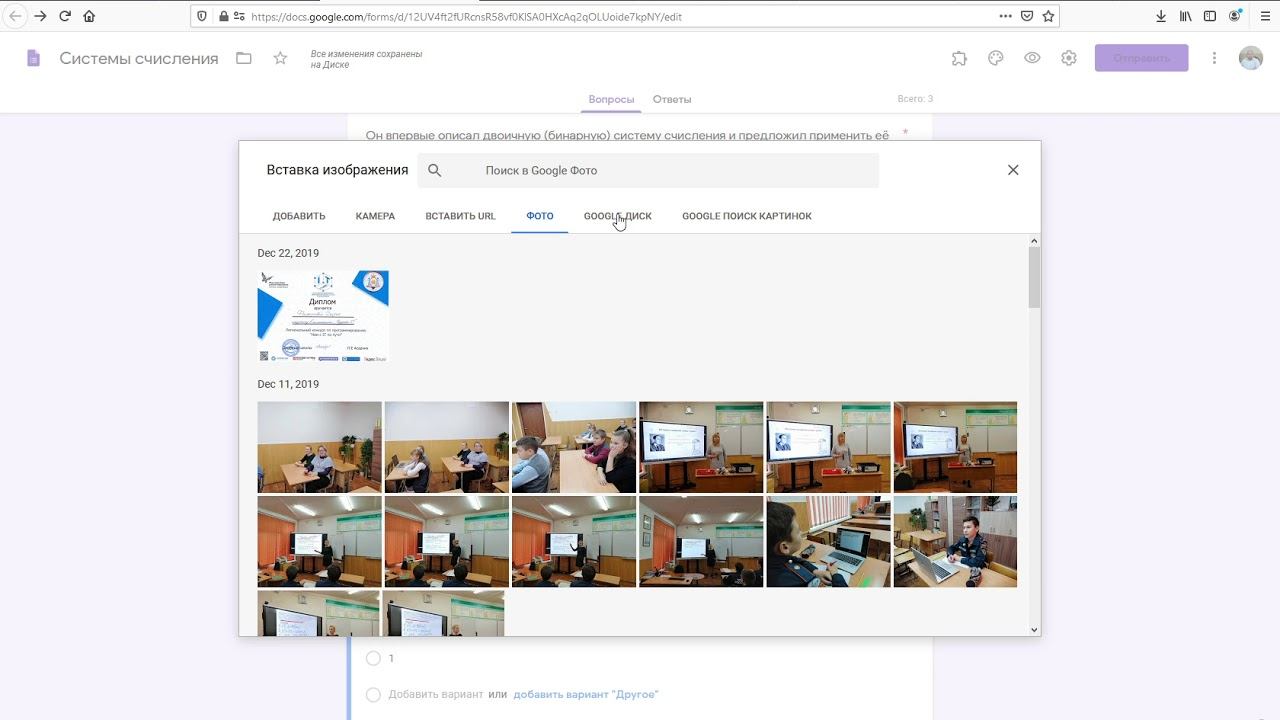Click the scrollbar up arrow in the photo list
This screenshot has width=1280, height=720.
(x=1034, y=240)
